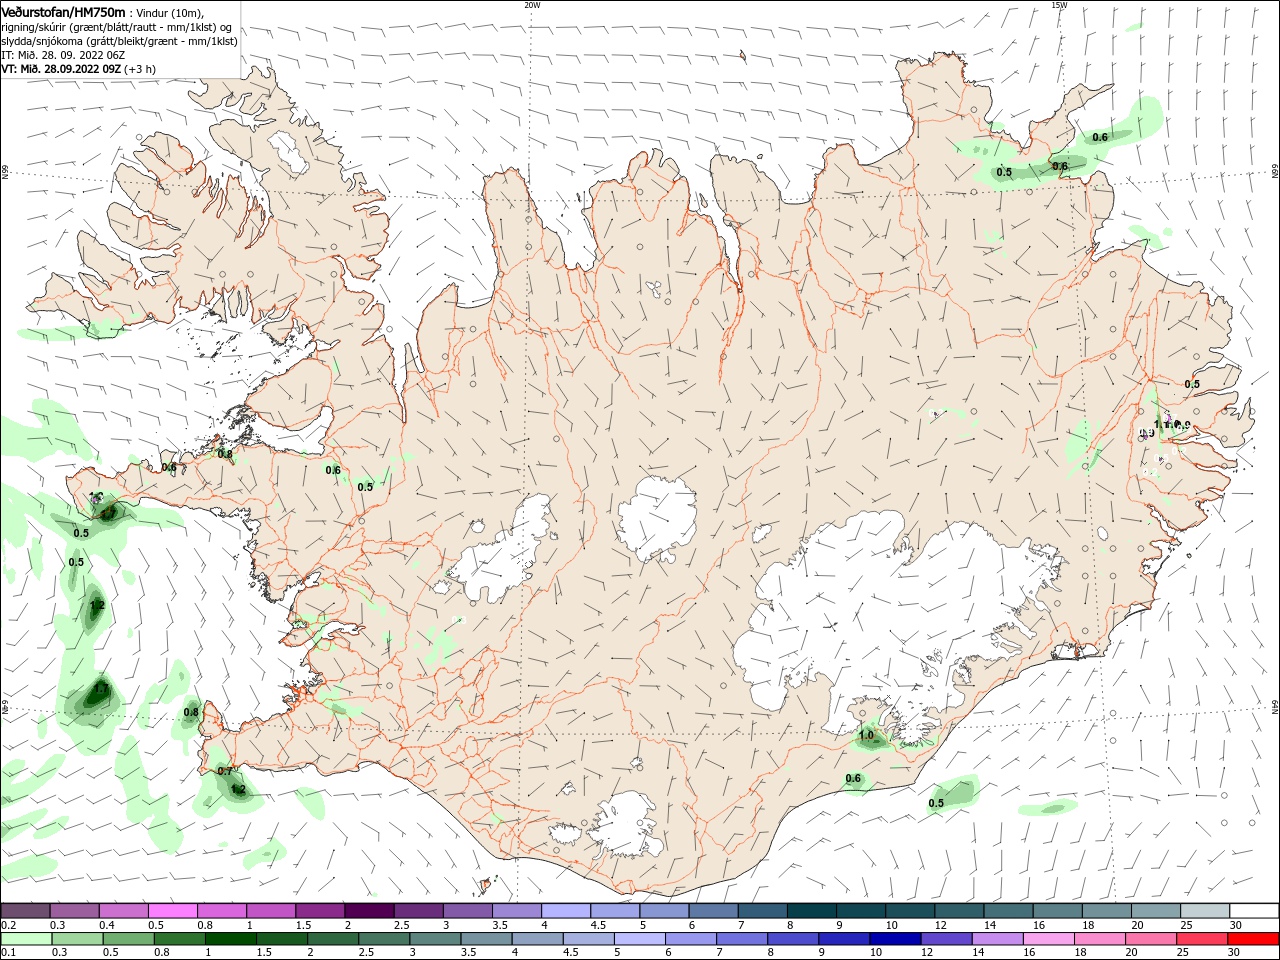This screenshot has width=1280, height=960.
Task: Click the 'slydda/snjókoma (grátt/bleikt/grænt' description line
Action: (x=120, y=41)
